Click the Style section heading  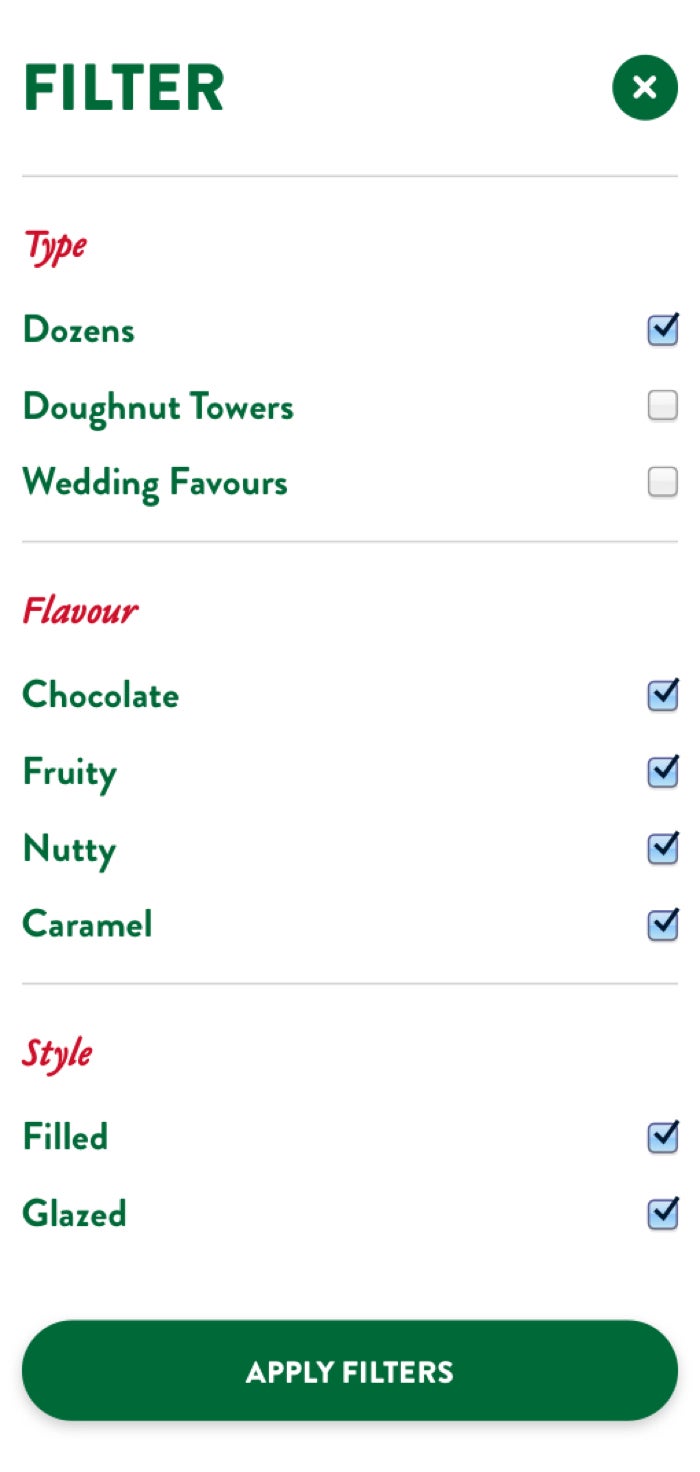click(x=57, y=1053)
